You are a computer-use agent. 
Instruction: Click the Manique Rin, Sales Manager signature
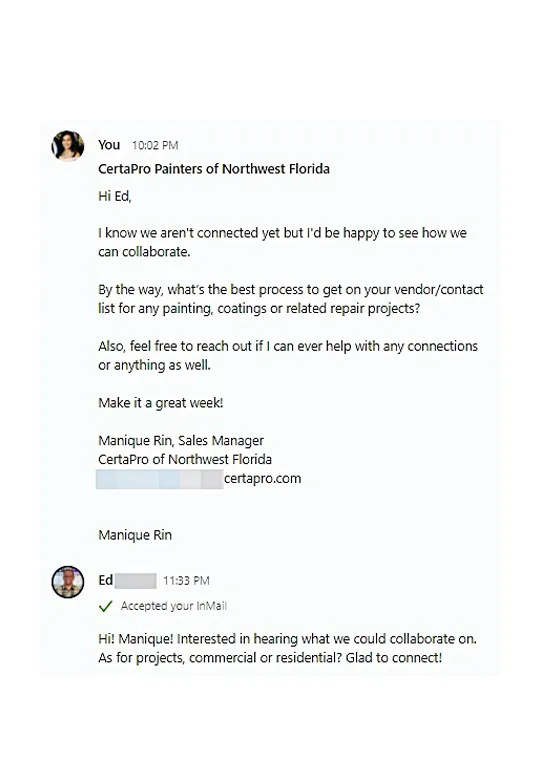181,440
